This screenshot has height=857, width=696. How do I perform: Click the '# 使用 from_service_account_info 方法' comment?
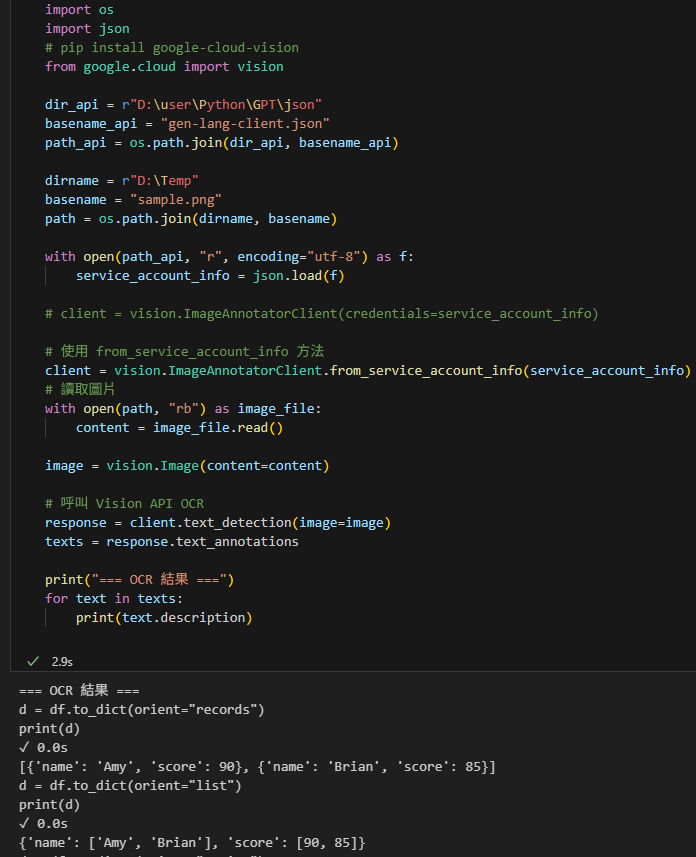(184, 351)
